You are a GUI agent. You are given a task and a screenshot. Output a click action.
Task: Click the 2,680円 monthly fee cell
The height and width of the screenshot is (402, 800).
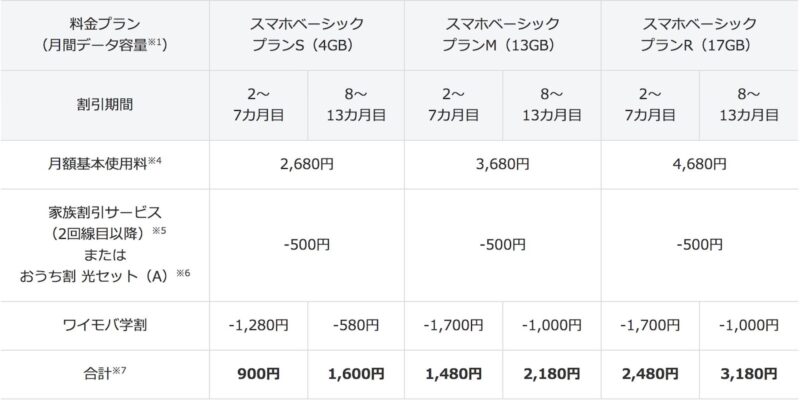[x=306, y=163]
